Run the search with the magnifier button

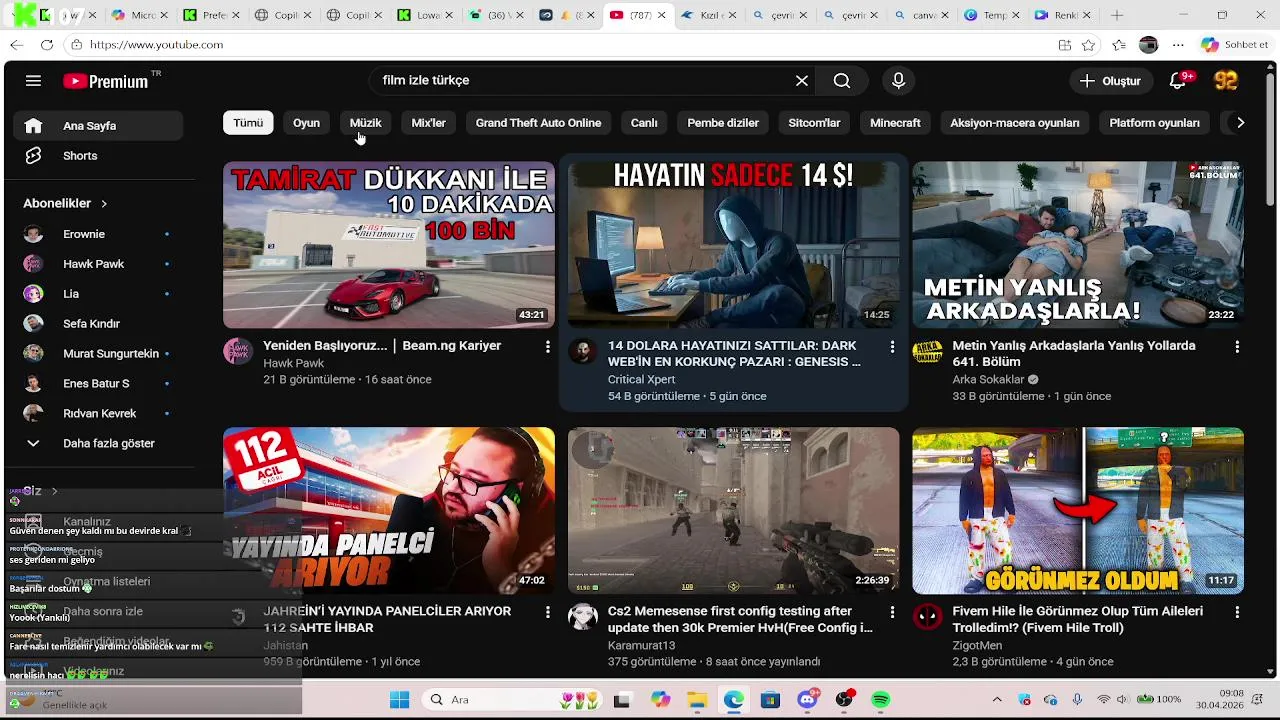(842, 81)
